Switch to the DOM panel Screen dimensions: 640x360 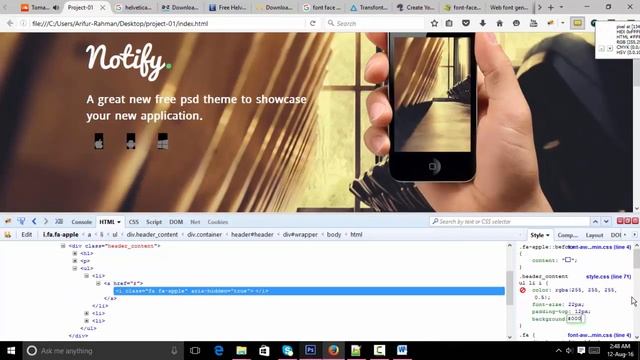(176, 222)
